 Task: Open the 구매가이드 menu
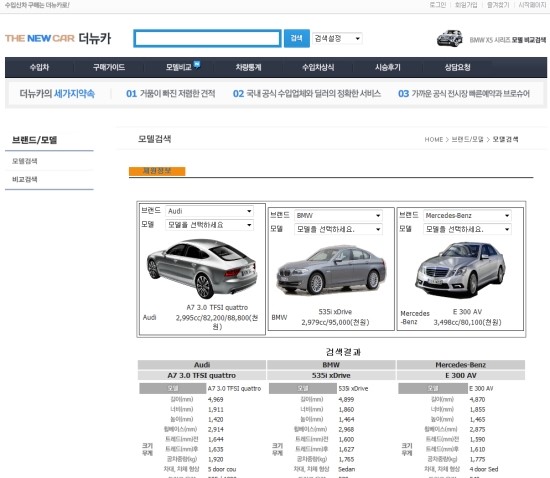coord(109,67)
